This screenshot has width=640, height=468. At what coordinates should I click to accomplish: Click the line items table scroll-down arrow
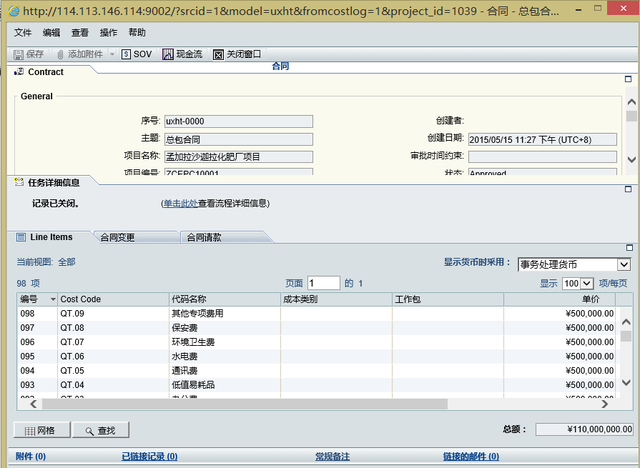(x=626, y=383)
